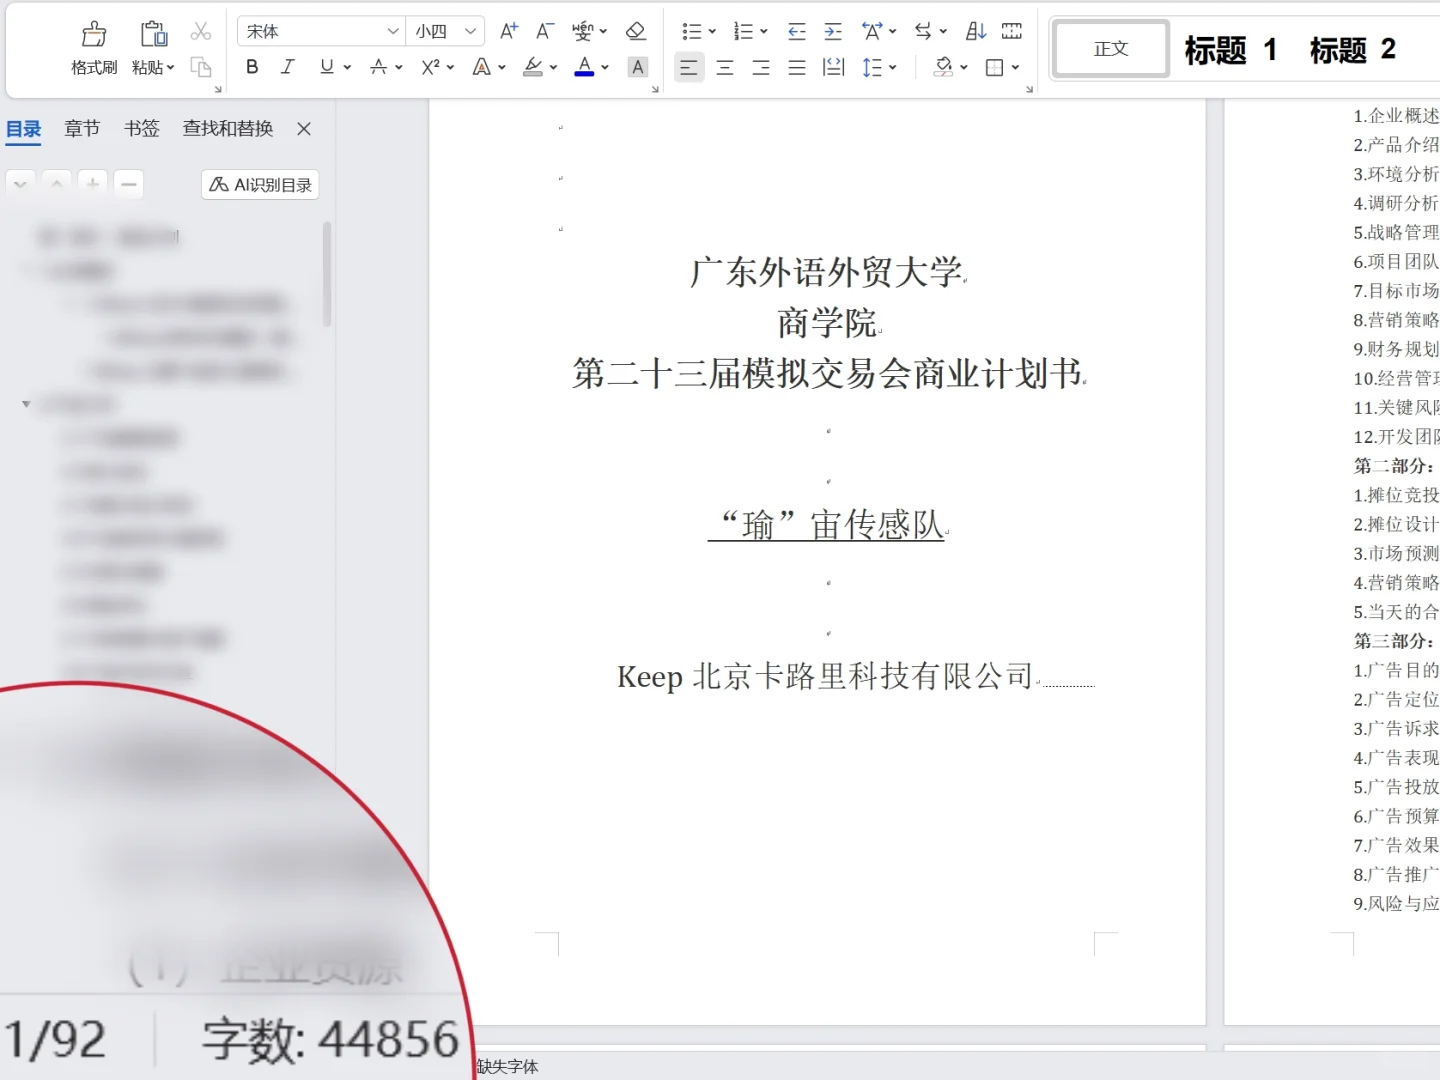This screenshot has width=1440, height=1080.
Task: Decrease font size with A- icon
Action: (544, 31)
